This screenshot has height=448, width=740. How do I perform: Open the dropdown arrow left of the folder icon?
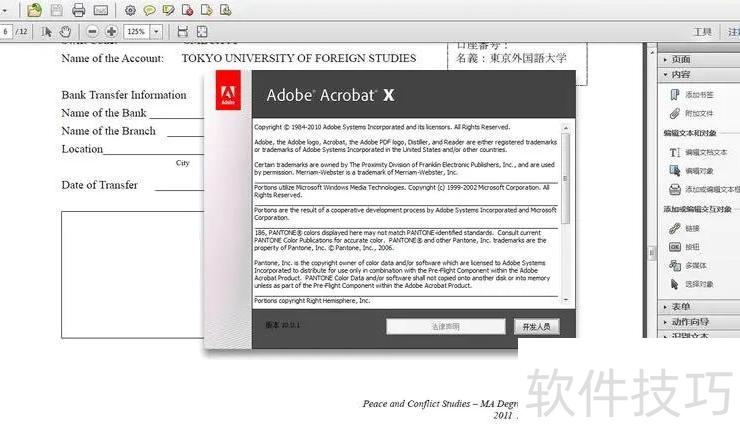5,10
